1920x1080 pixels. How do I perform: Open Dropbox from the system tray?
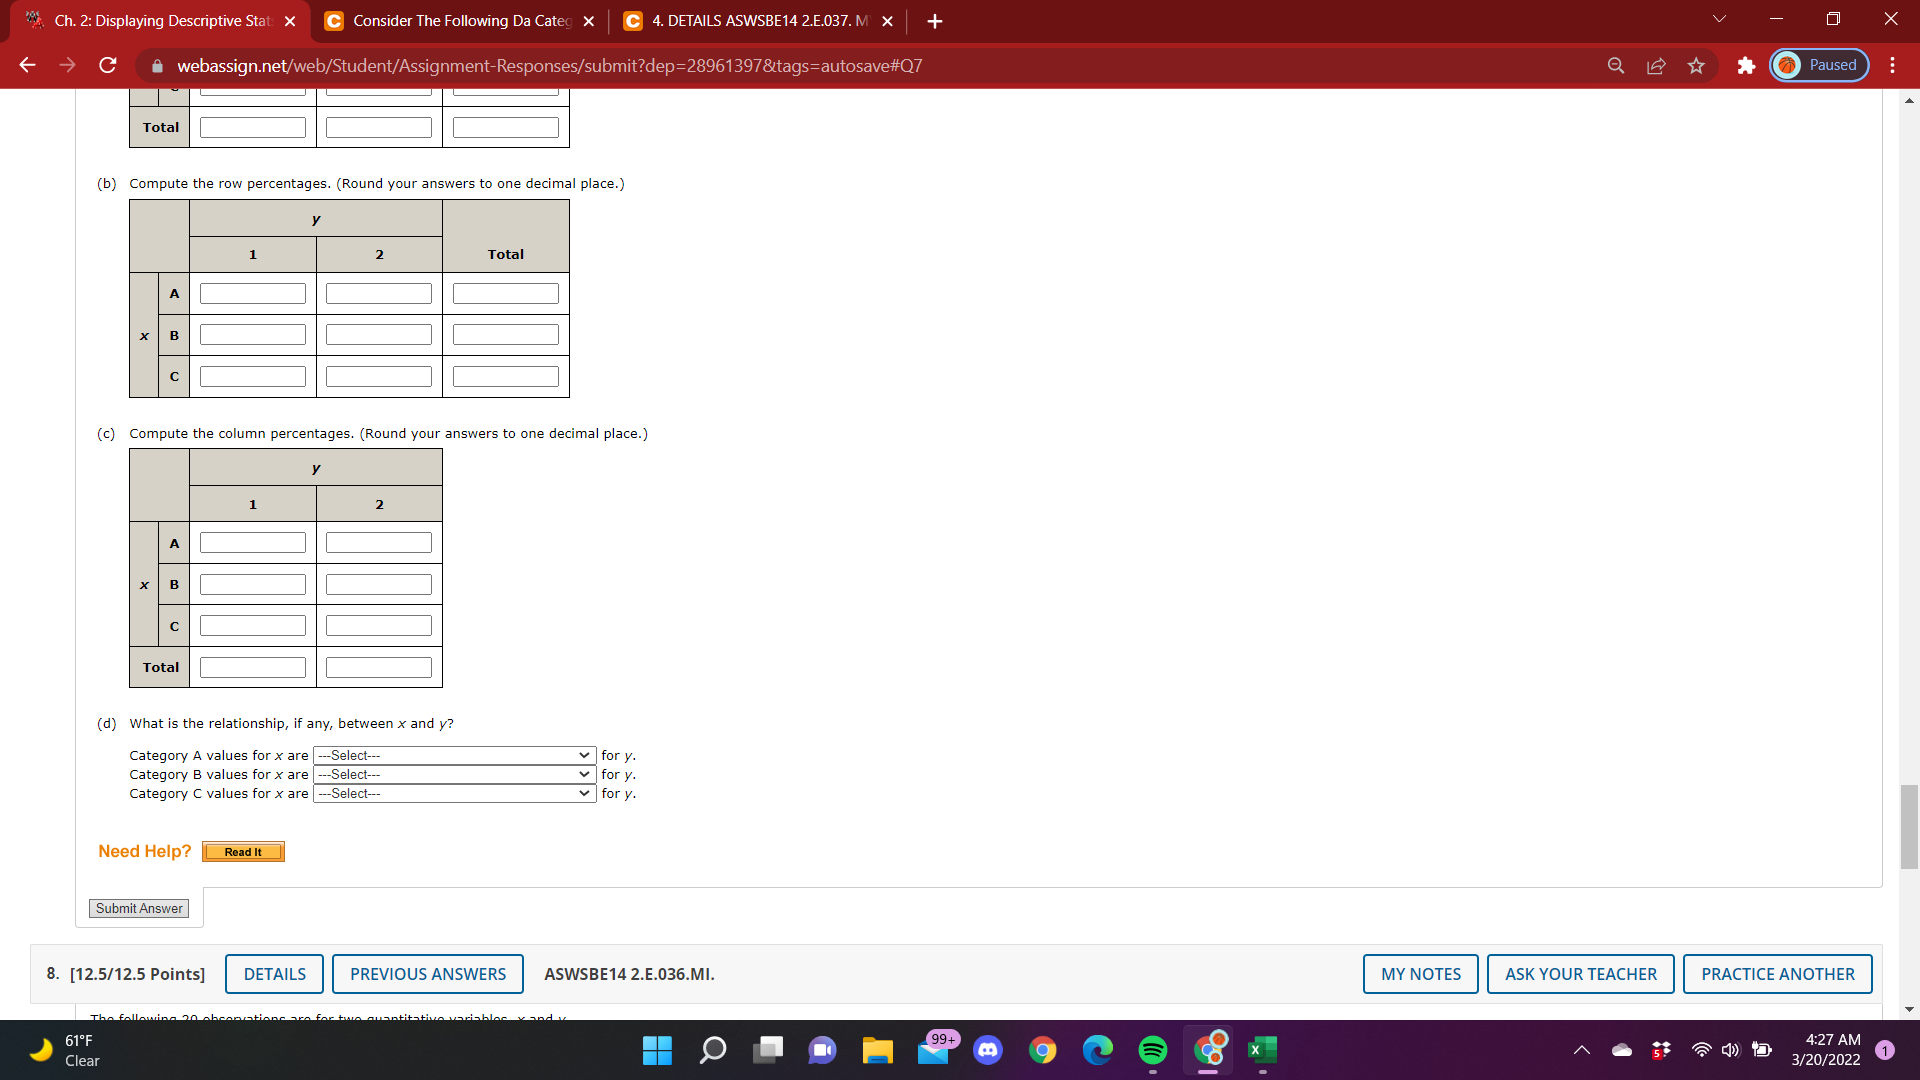pos(1662,1050)
